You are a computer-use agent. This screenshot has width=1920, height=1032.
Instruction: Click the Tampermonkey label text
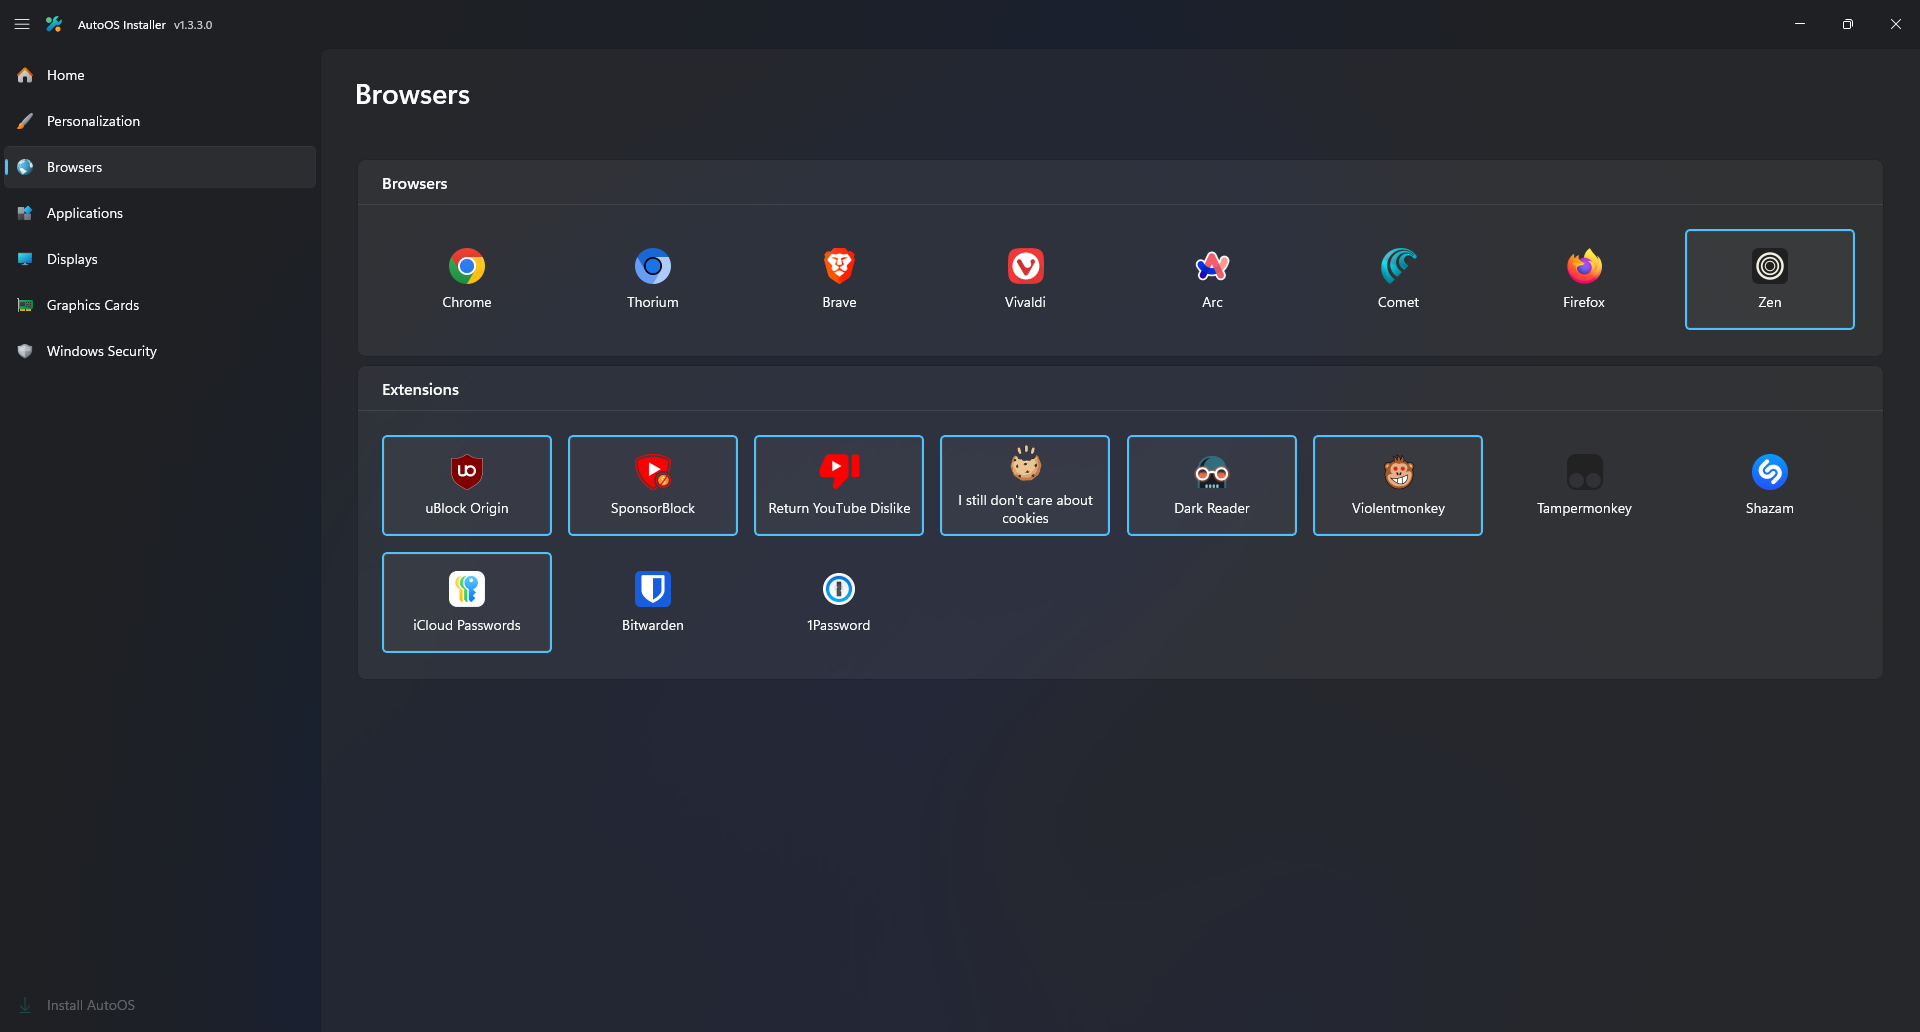1584,508
